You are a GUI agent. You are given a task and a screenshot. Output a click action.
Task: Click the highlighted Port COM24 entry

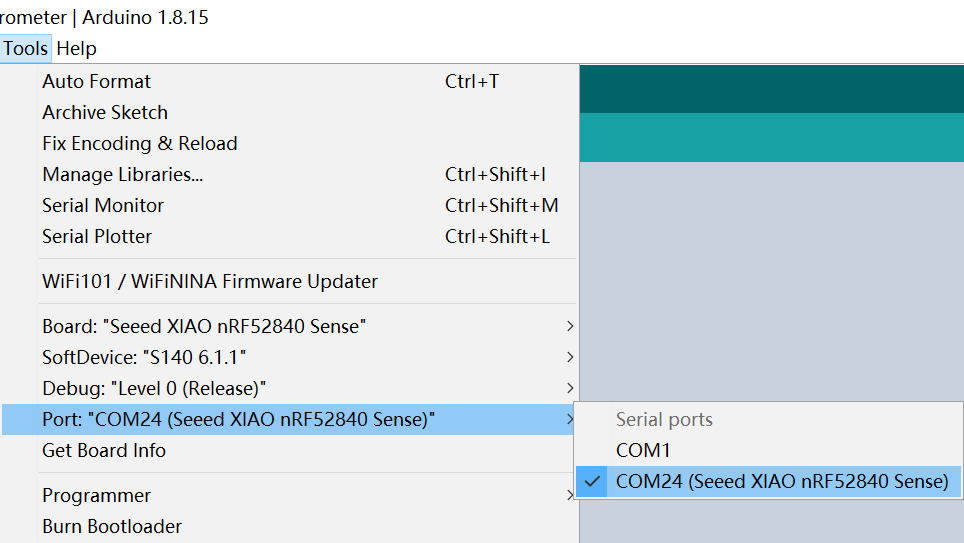tap(289, 419)
